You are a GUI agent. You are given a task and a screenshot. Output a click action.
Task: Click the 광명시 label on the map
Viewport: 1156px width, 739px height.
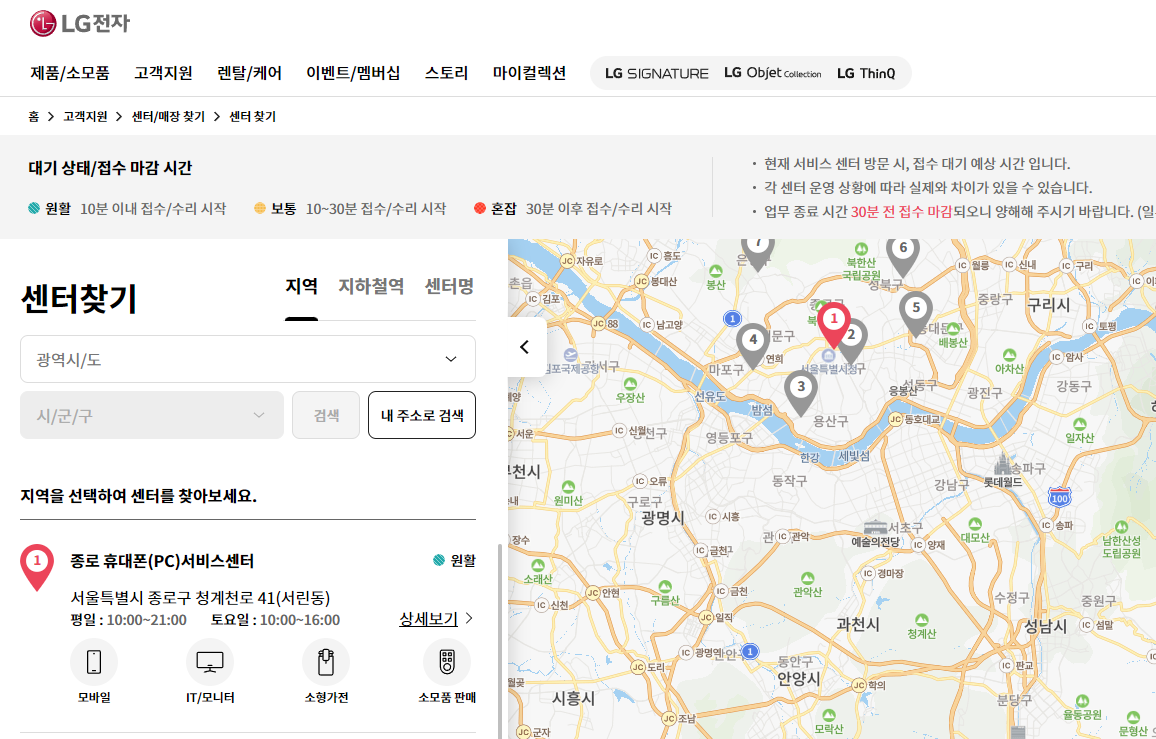663,518
